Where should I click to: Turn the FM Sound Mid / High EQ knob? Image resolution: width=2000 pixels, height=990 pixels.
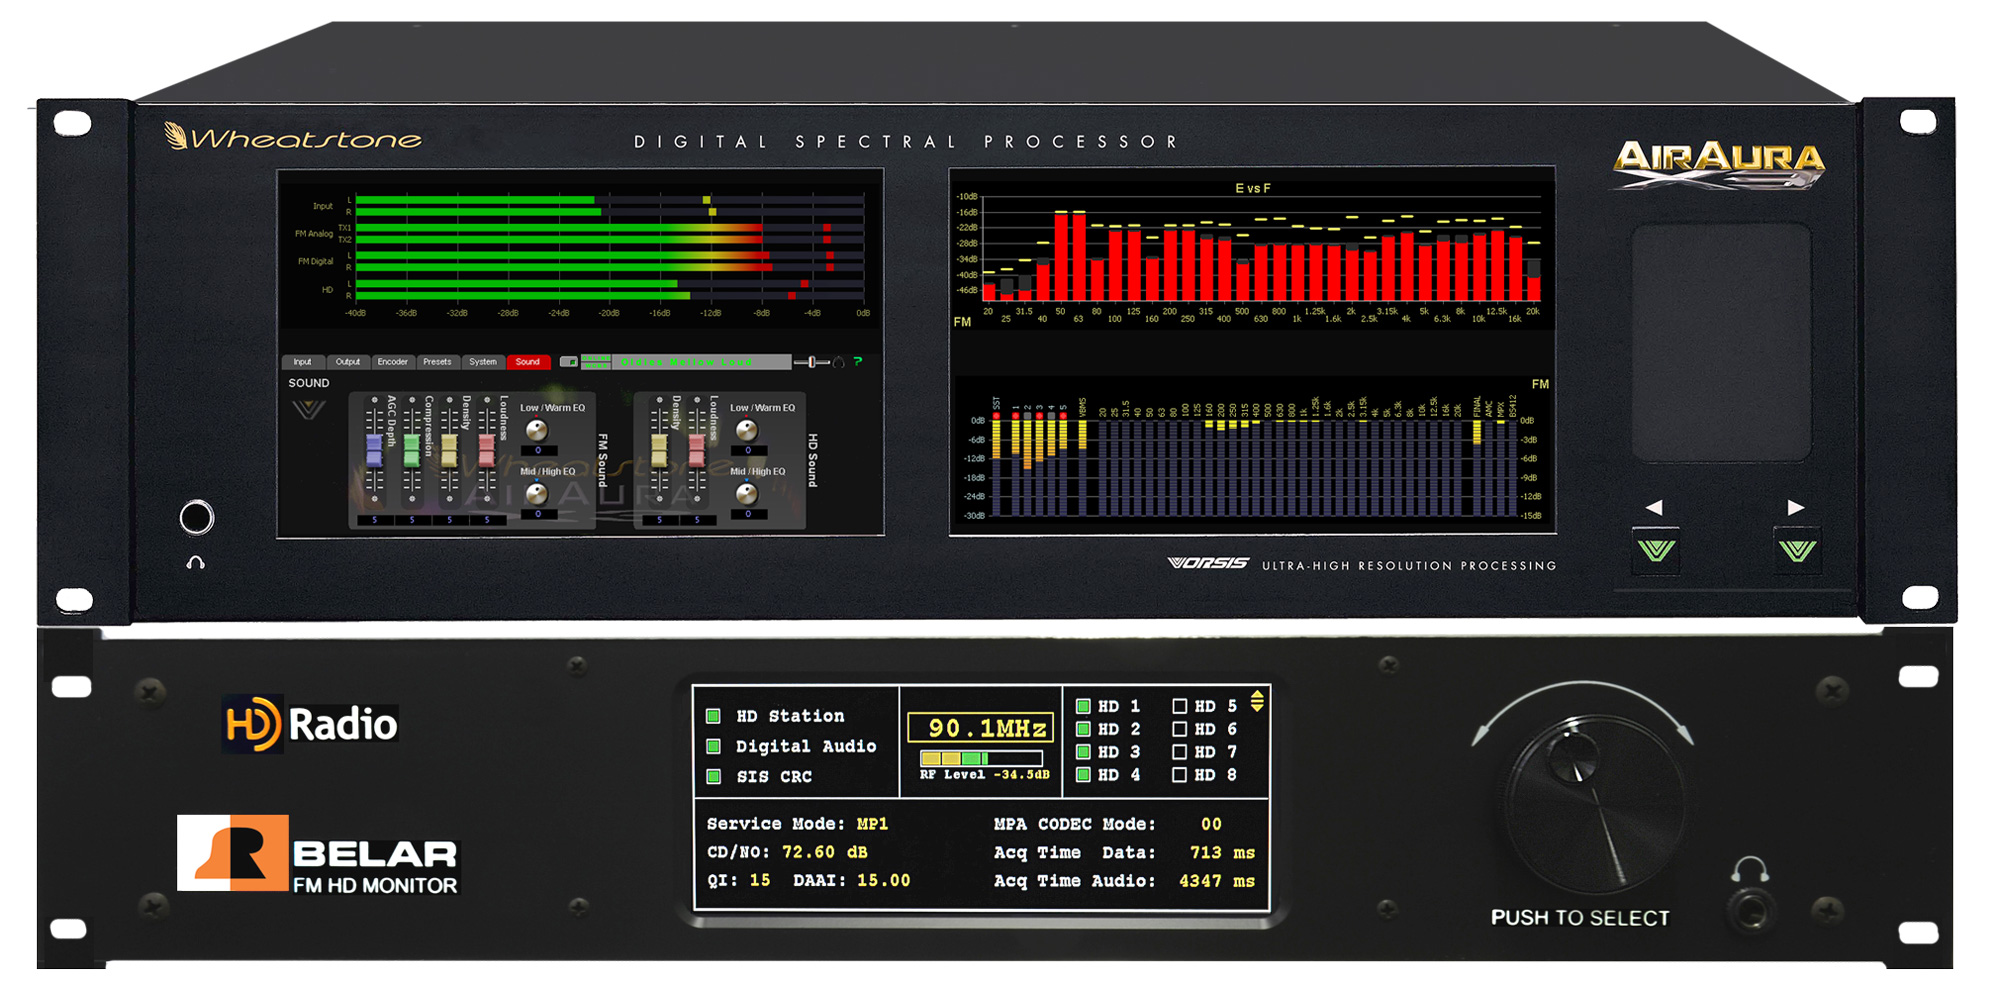537,494
